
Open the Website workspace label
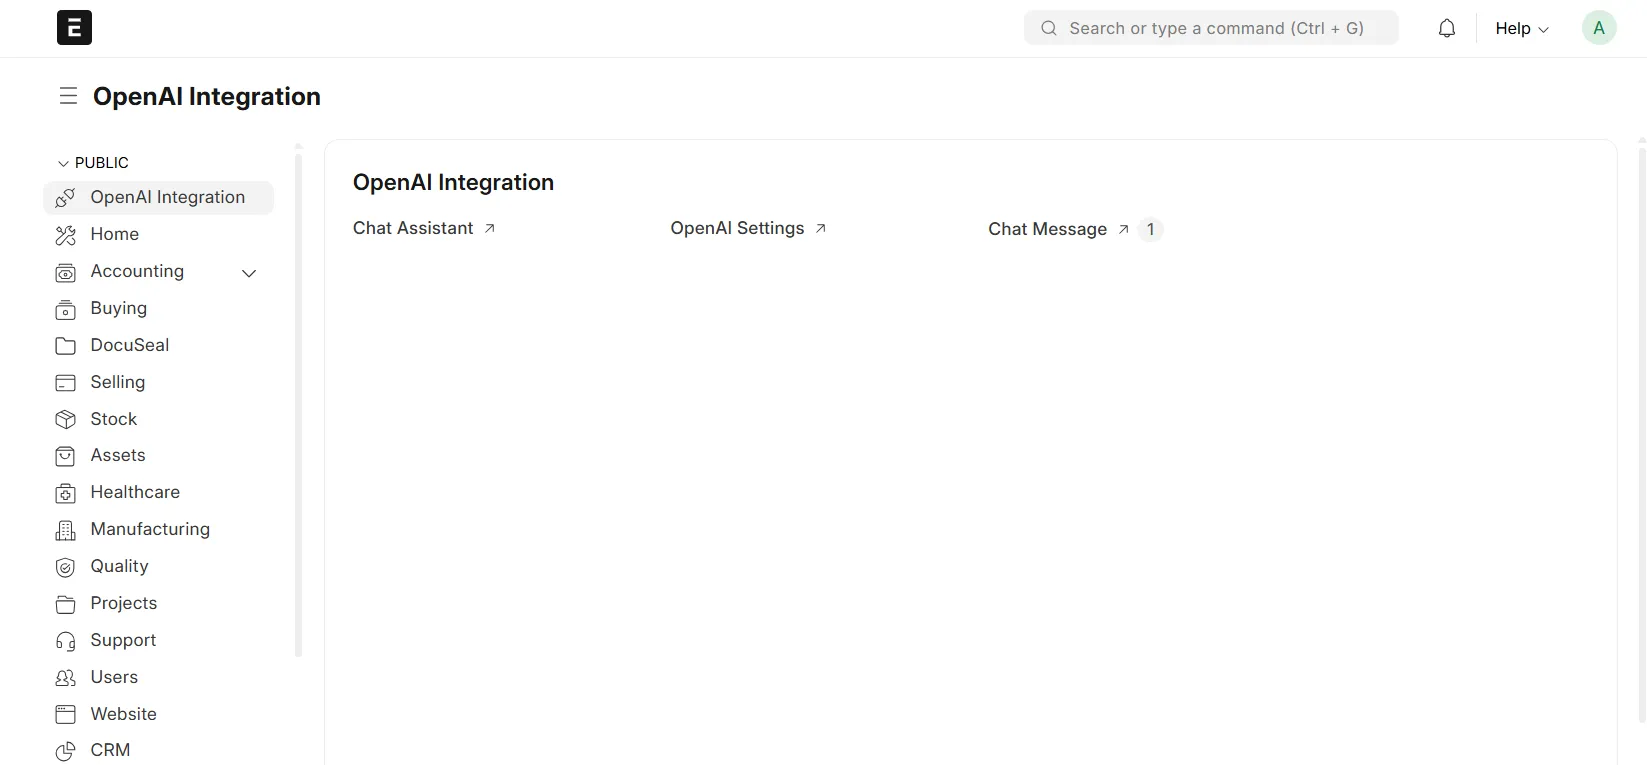click(124, 714)
